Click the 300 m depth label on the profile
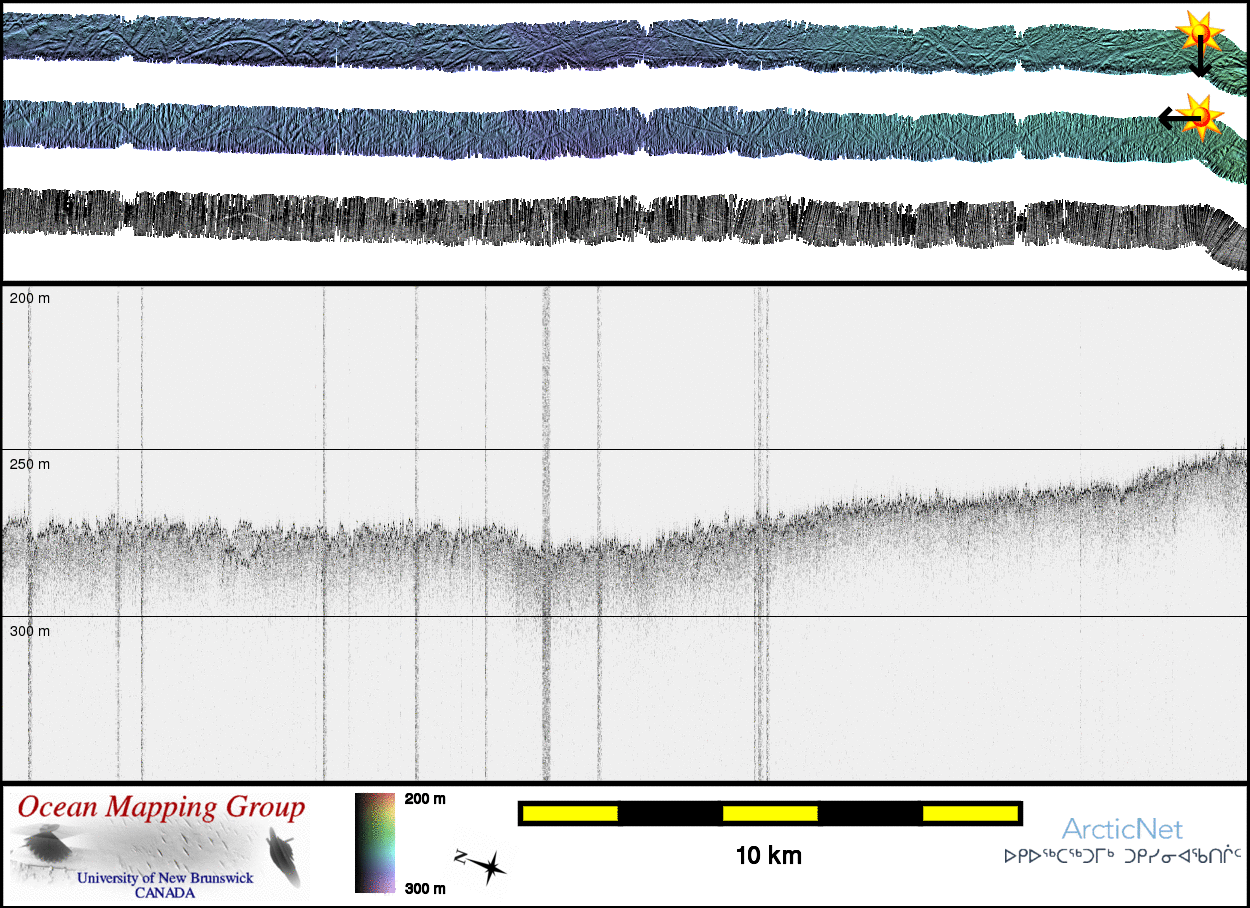 [x=29, y=631]
